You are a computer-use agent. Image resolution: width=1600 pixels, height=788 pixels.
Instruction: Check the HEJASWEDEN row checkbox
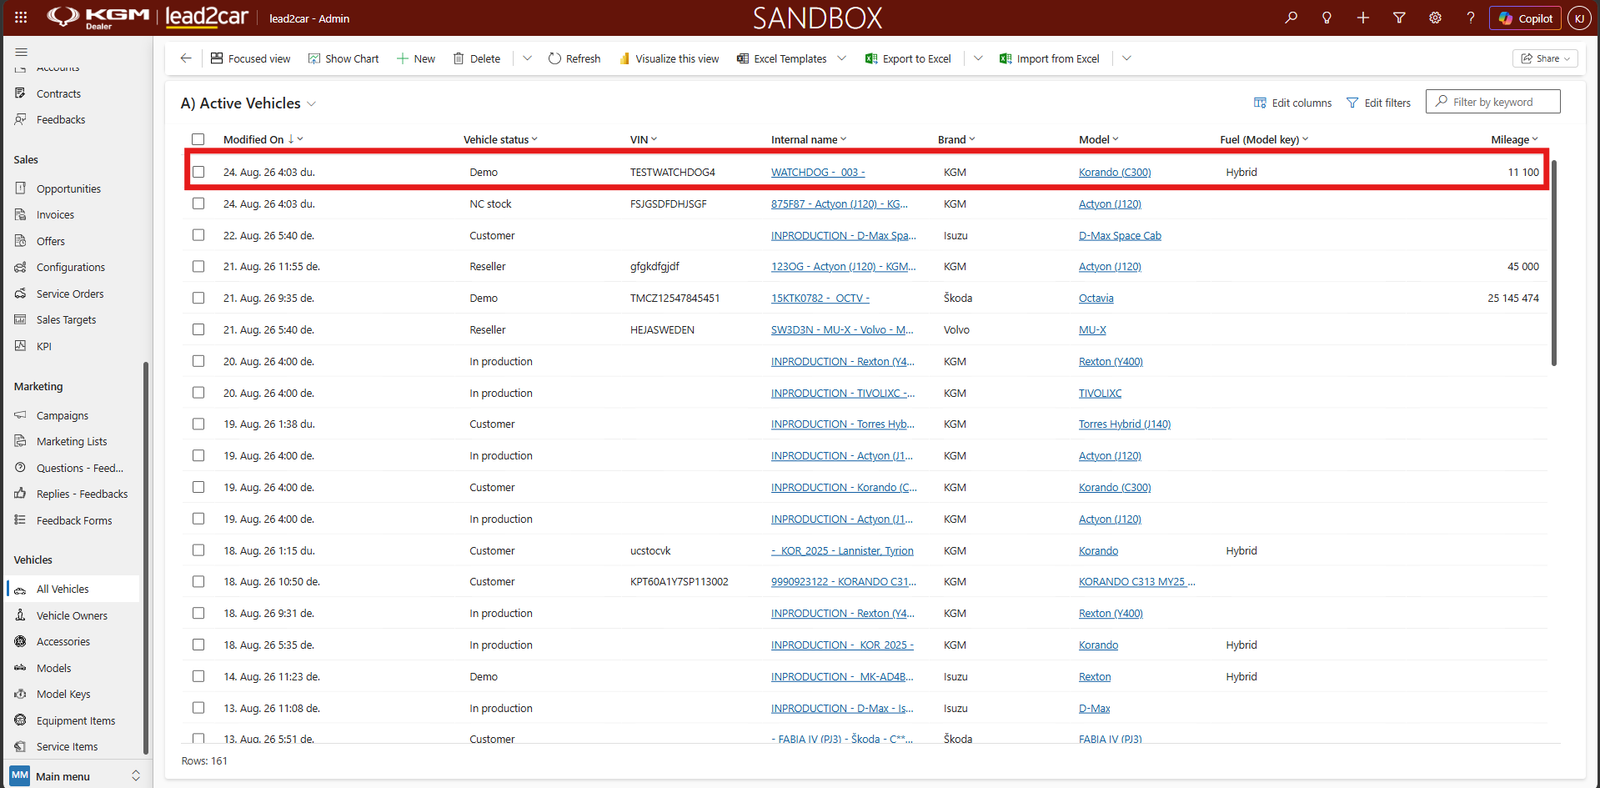click(198, 330)
